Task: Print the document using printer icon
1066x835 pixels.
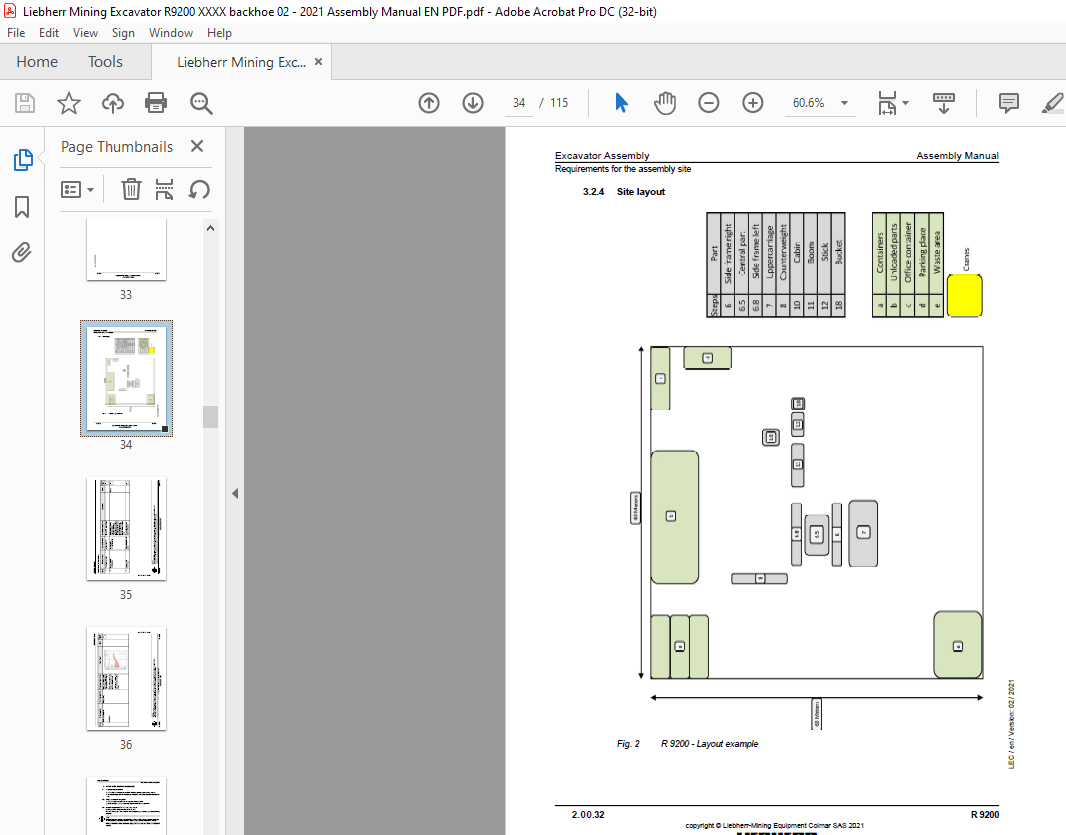Action: (x=156, y=103)
